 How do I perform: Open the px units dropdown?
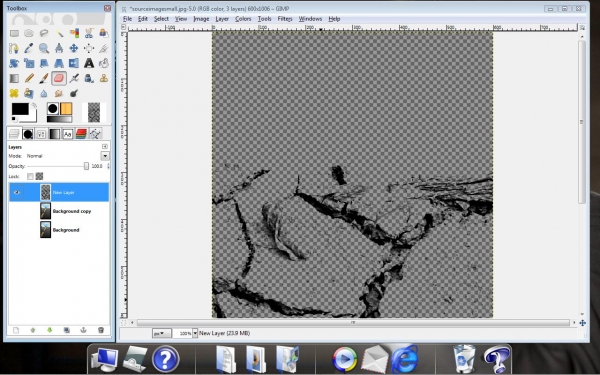pos(161,333)
